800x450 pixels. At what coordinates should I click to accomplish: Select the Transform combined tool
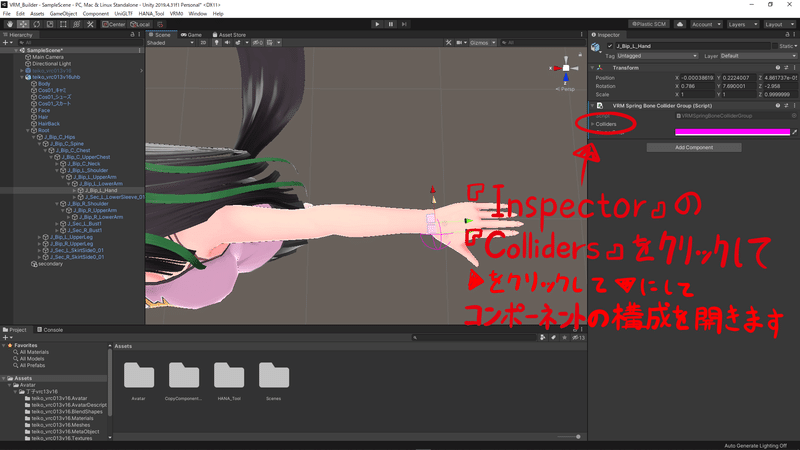click(x=77, y=24)
